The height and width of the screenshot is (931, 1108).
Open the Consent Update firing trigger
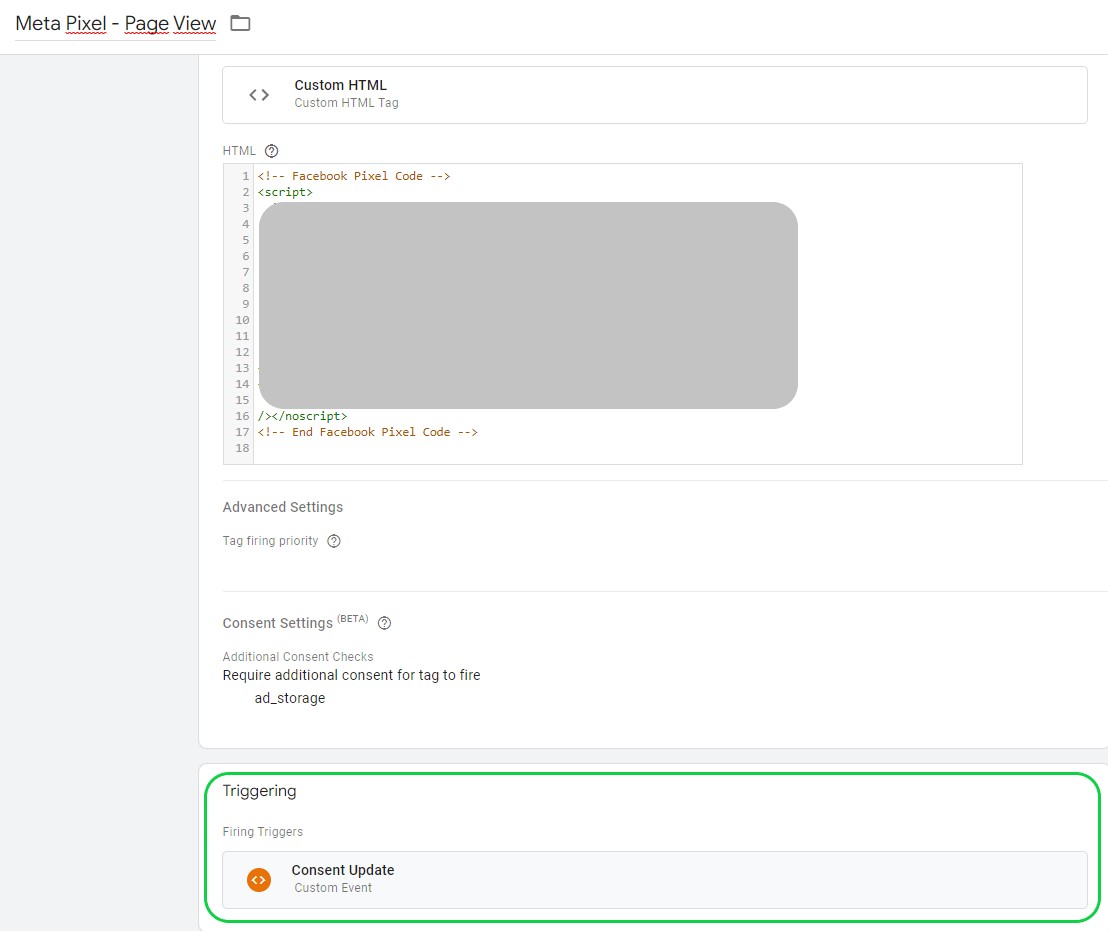coord(654,880)
